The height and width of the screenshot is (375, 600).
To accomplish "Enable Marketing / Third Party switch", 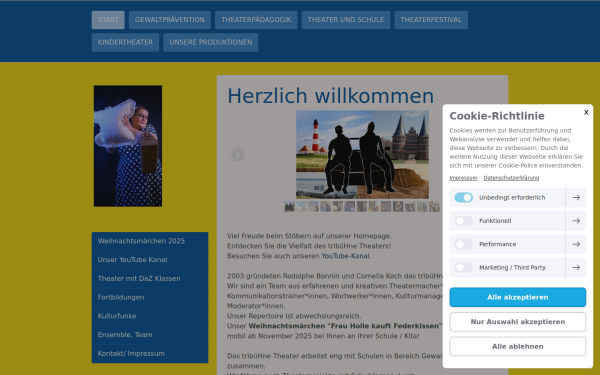I will (463, 267).
